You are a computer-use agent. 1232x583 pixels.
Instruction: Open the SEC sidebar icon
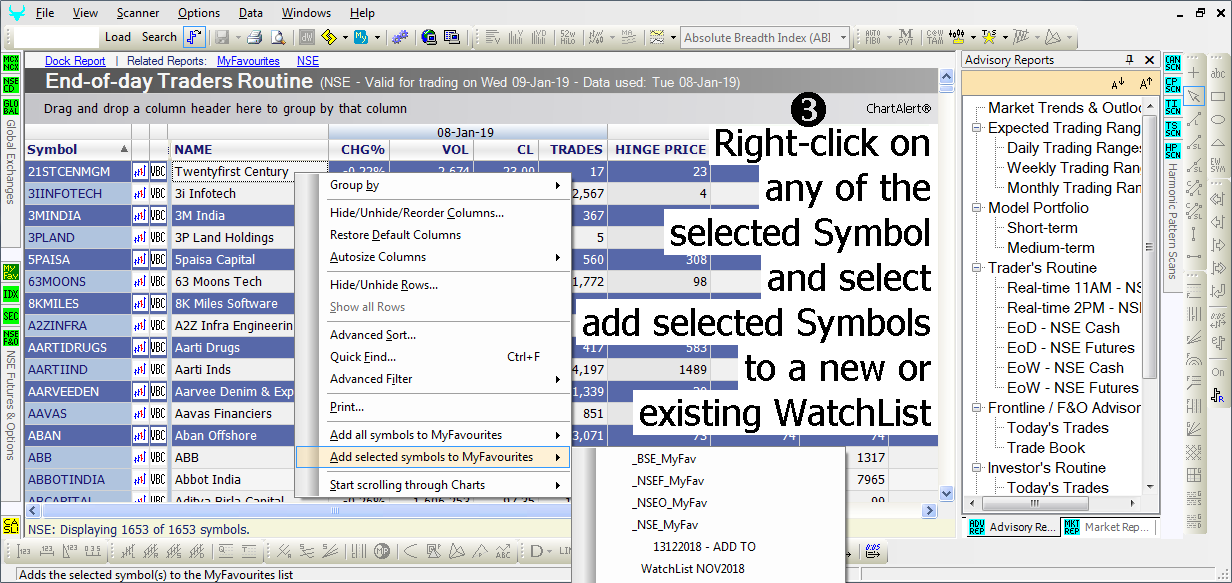pos(11,316)
